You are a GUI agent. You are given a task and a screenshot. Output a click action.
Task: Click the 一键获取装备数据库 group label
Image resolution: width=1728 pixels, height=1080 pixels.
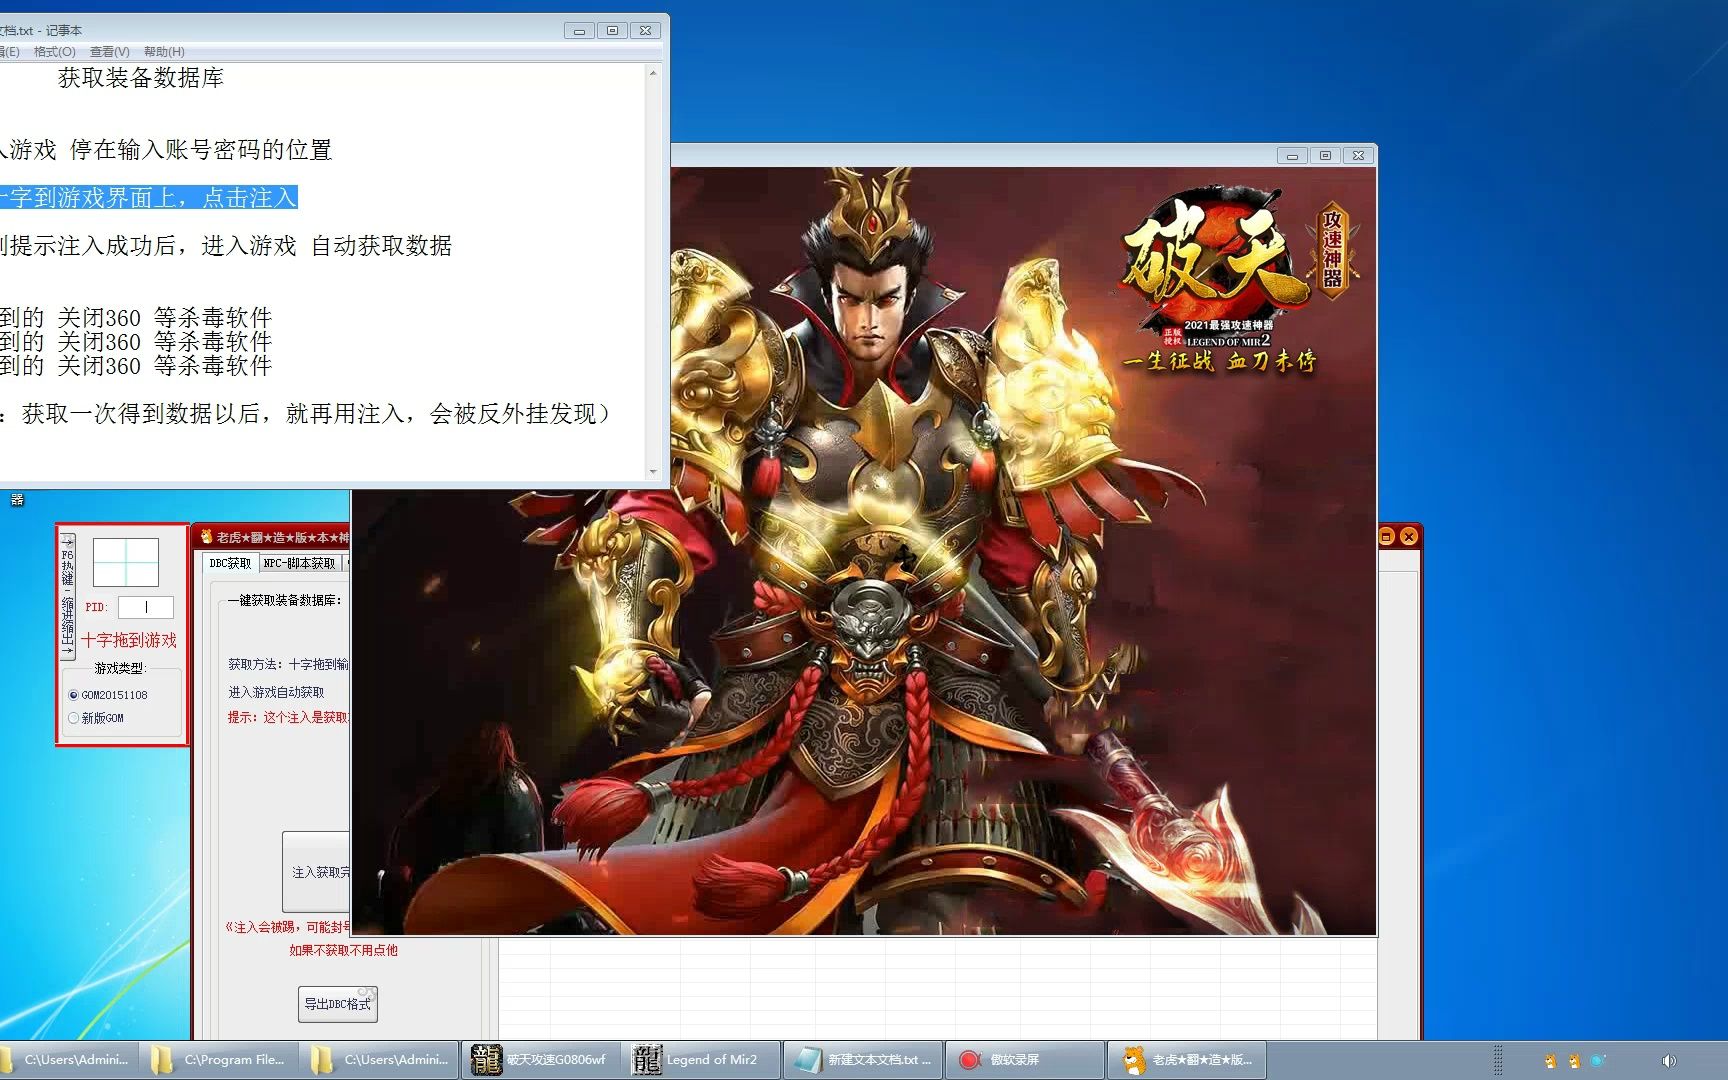pos(284,601)
